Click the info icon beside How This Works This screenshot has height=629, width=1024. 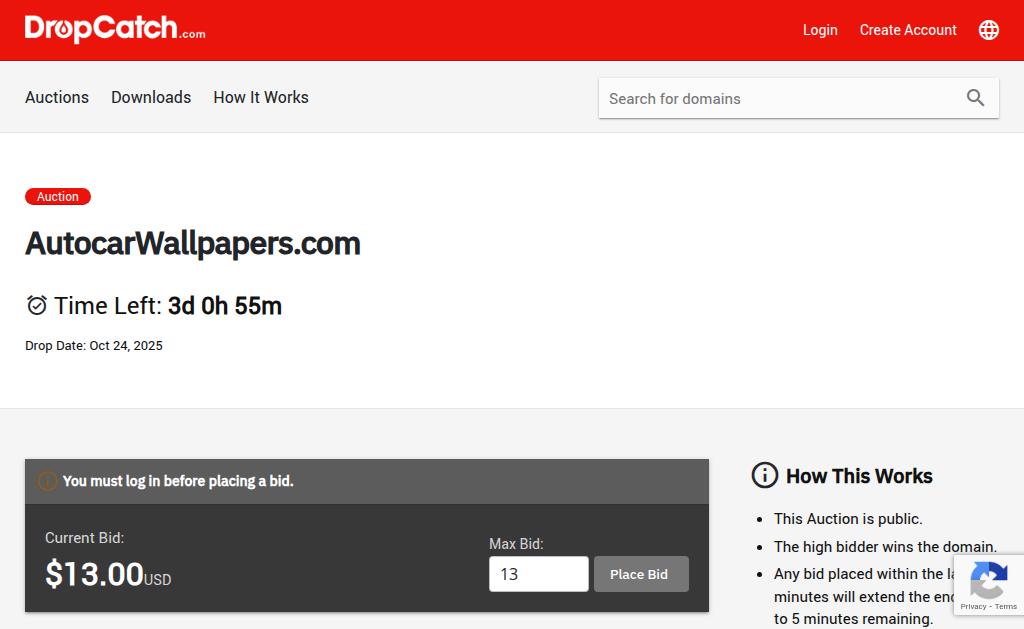[x=765, y=476]
